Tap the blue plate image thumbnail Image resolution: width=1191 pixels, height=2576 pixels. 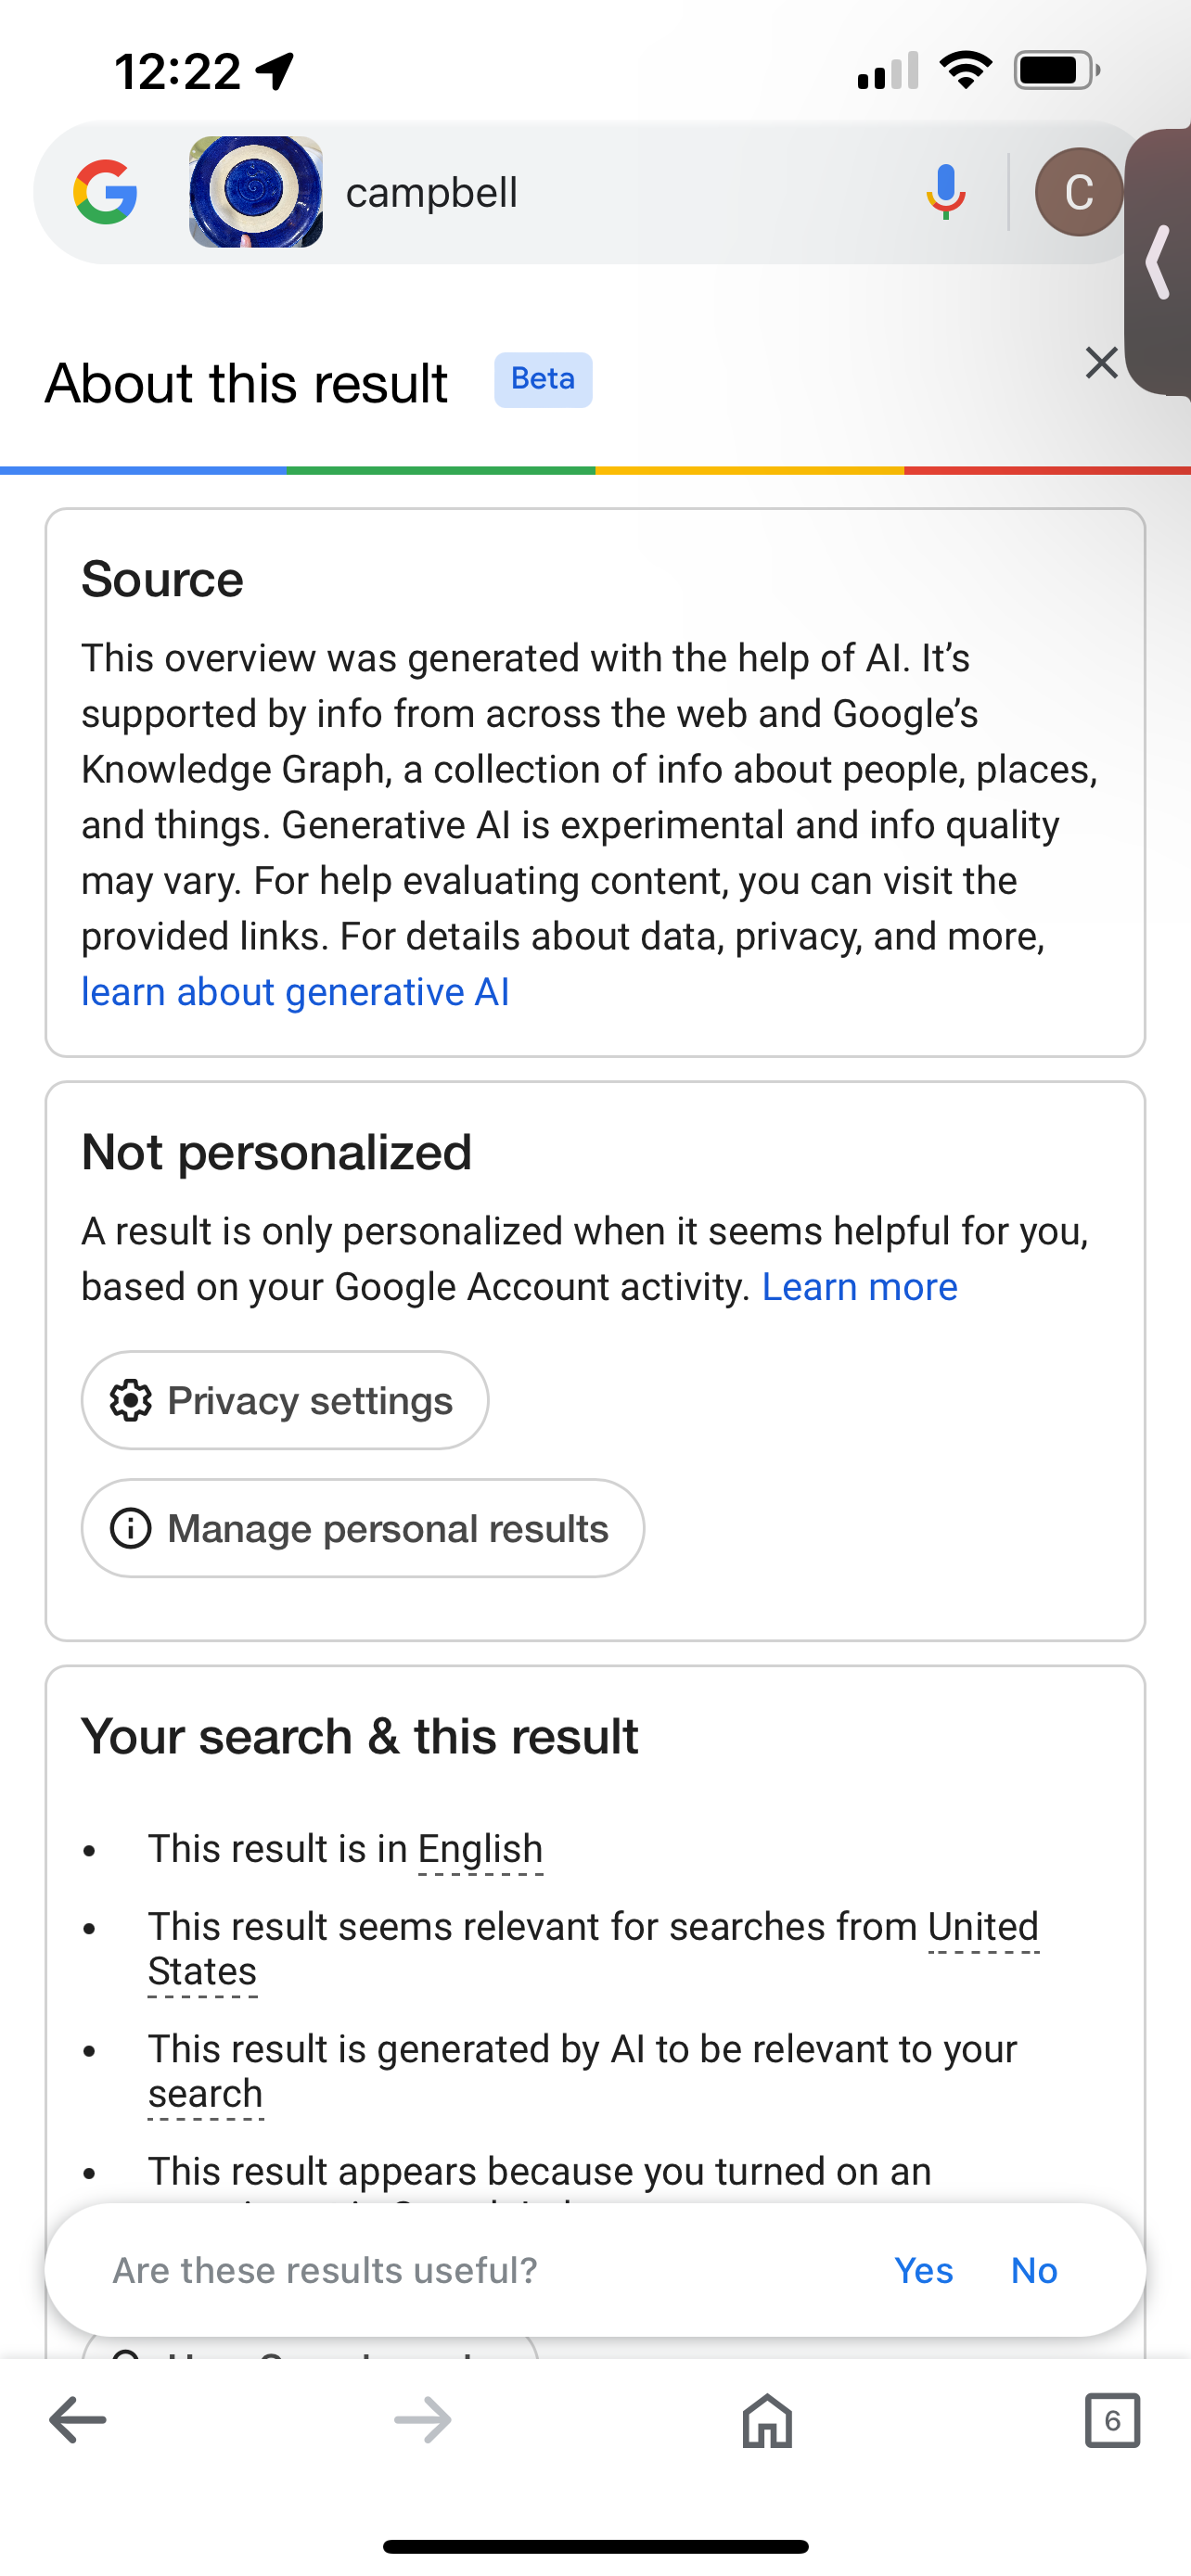click(x=256, y=192)
